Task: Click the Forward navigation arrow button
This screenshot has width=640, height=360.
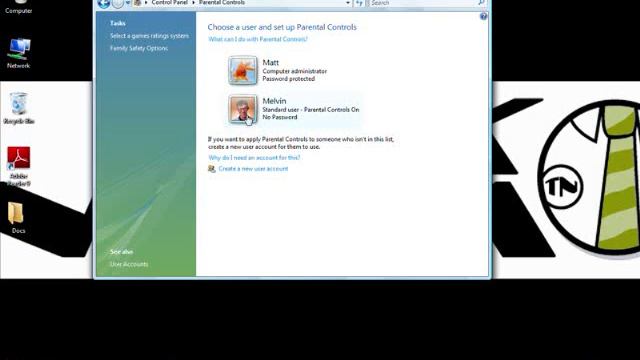Action: tap(118, 3)
